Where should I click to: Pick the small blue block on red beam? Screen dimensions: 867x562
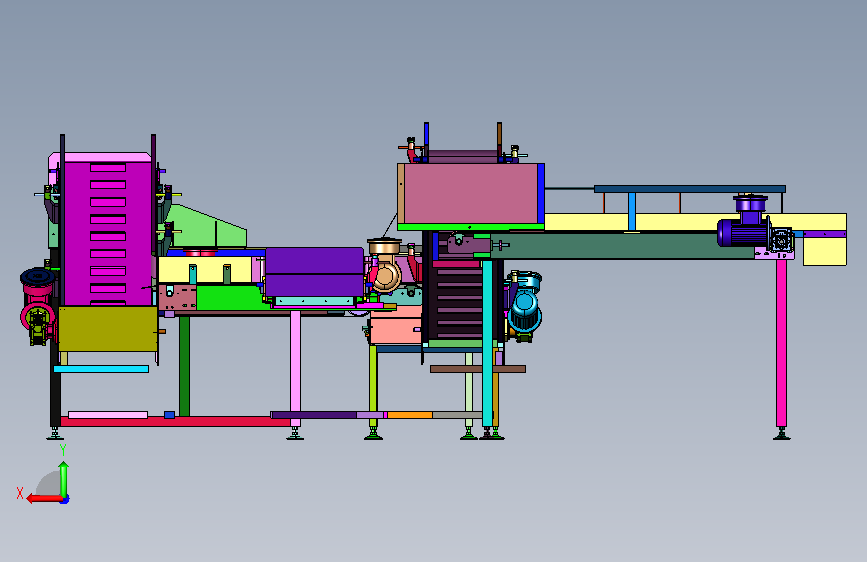click(x=170, y=415)
